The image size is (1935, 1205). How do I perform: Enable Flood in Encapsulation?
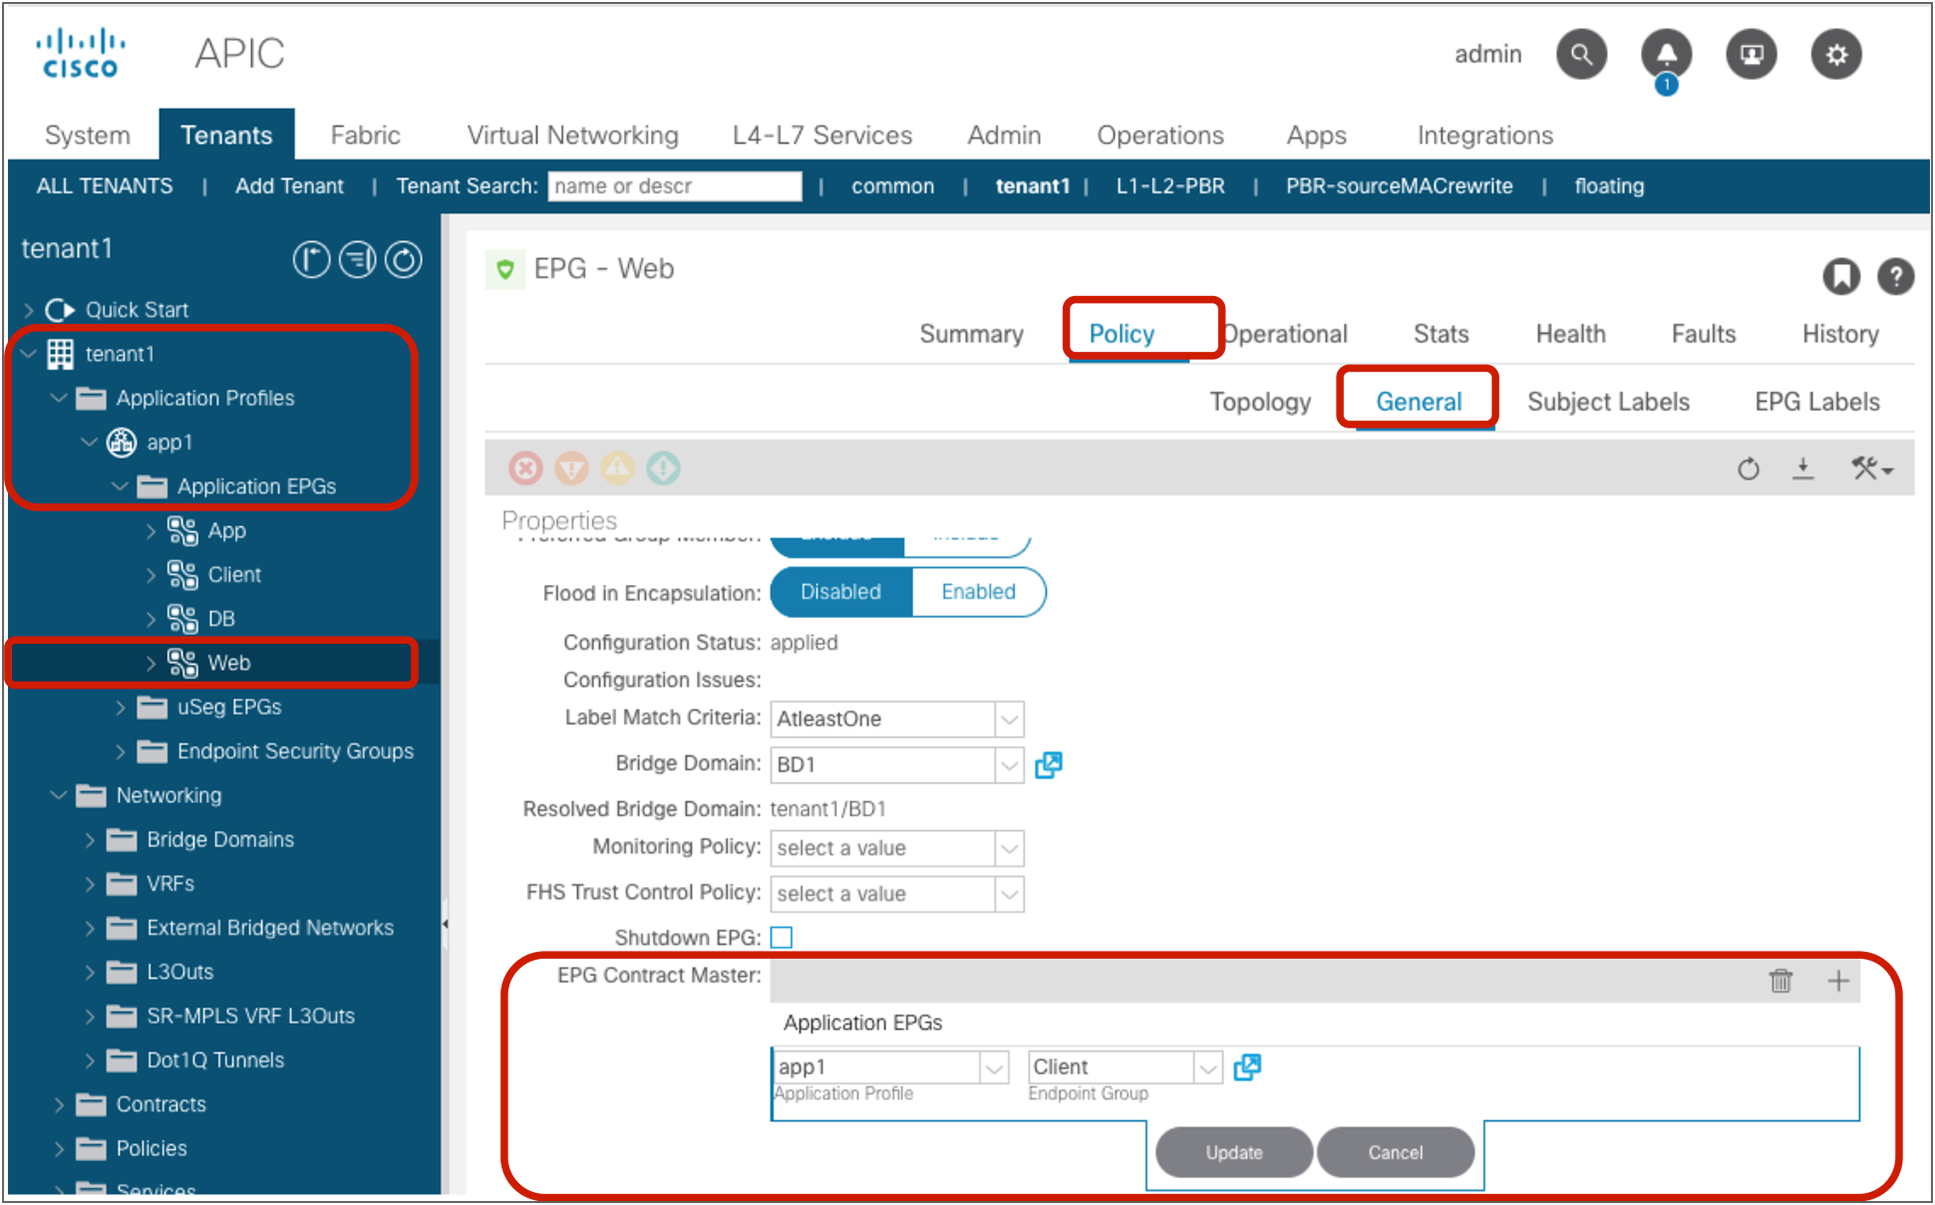pyautogui.click(x=978, y=592)
